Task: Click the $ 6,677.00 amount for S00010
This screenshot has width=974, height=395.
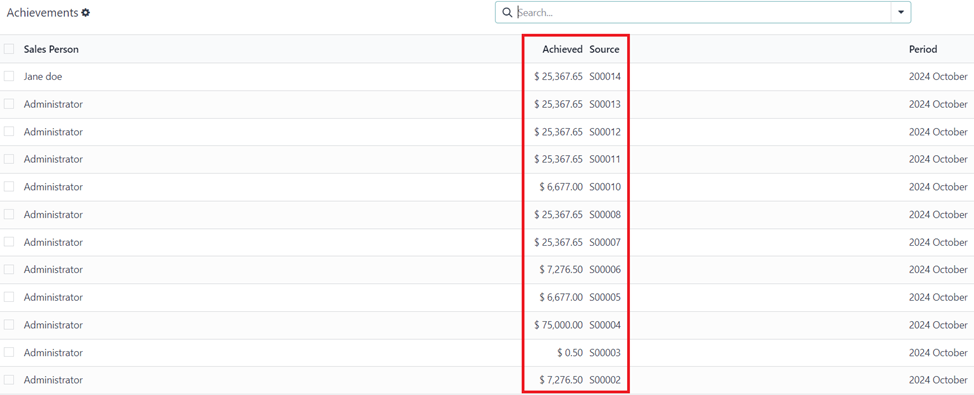Action: point(562,187)
